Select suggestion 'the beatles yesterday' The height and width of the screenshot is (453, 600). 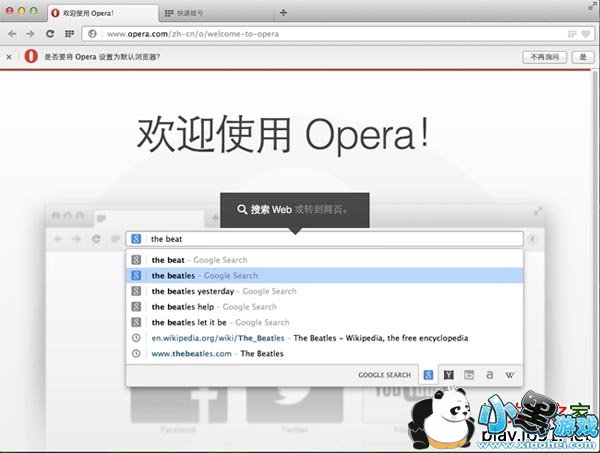point(324,291)
